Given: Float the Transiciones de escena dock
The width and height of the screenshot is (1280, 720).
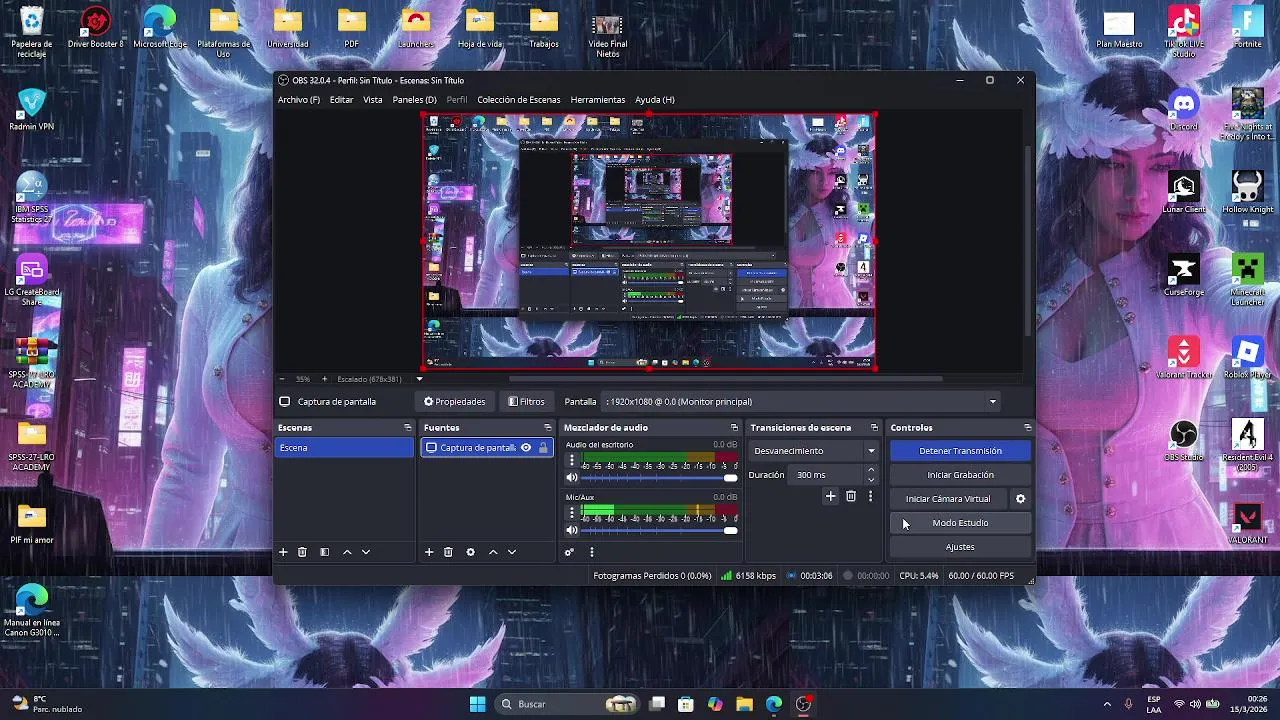Looking at the screenshot, I should pos(874,428).
